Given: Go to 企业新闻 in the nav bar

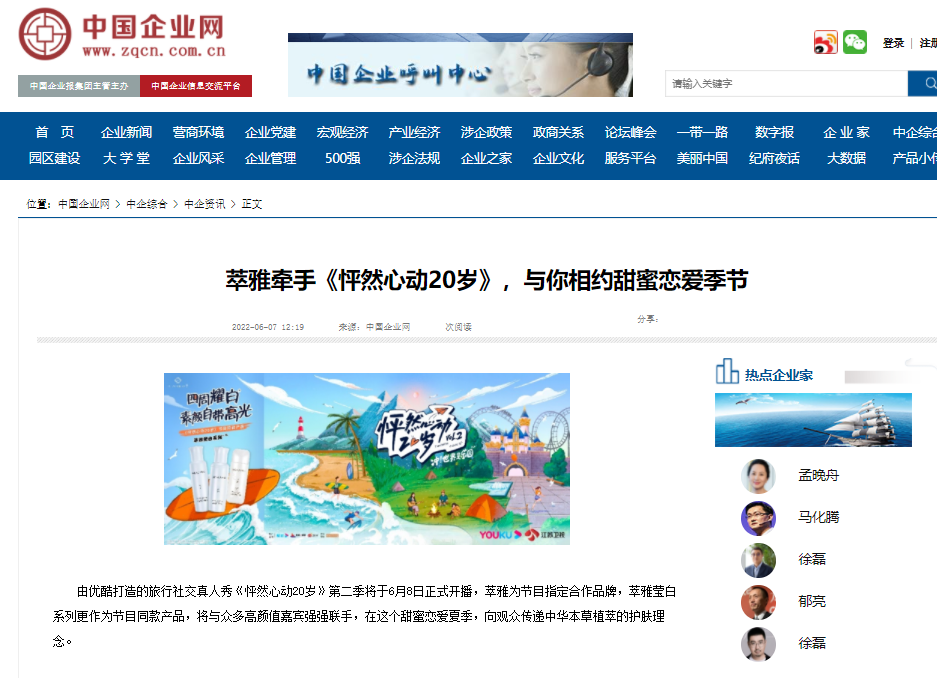Looking at the screenshot, I should tap(126, 132).
